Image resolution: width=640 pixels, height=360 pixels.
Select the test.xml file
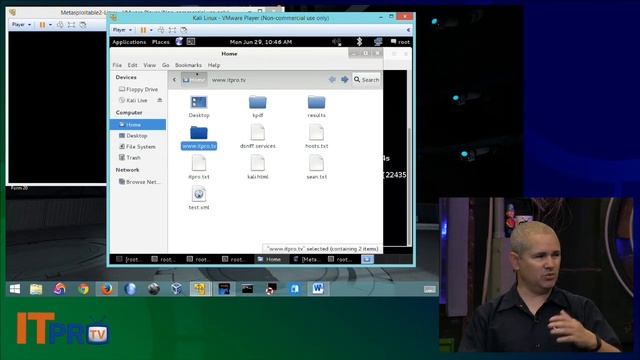[x=199, y=198]
